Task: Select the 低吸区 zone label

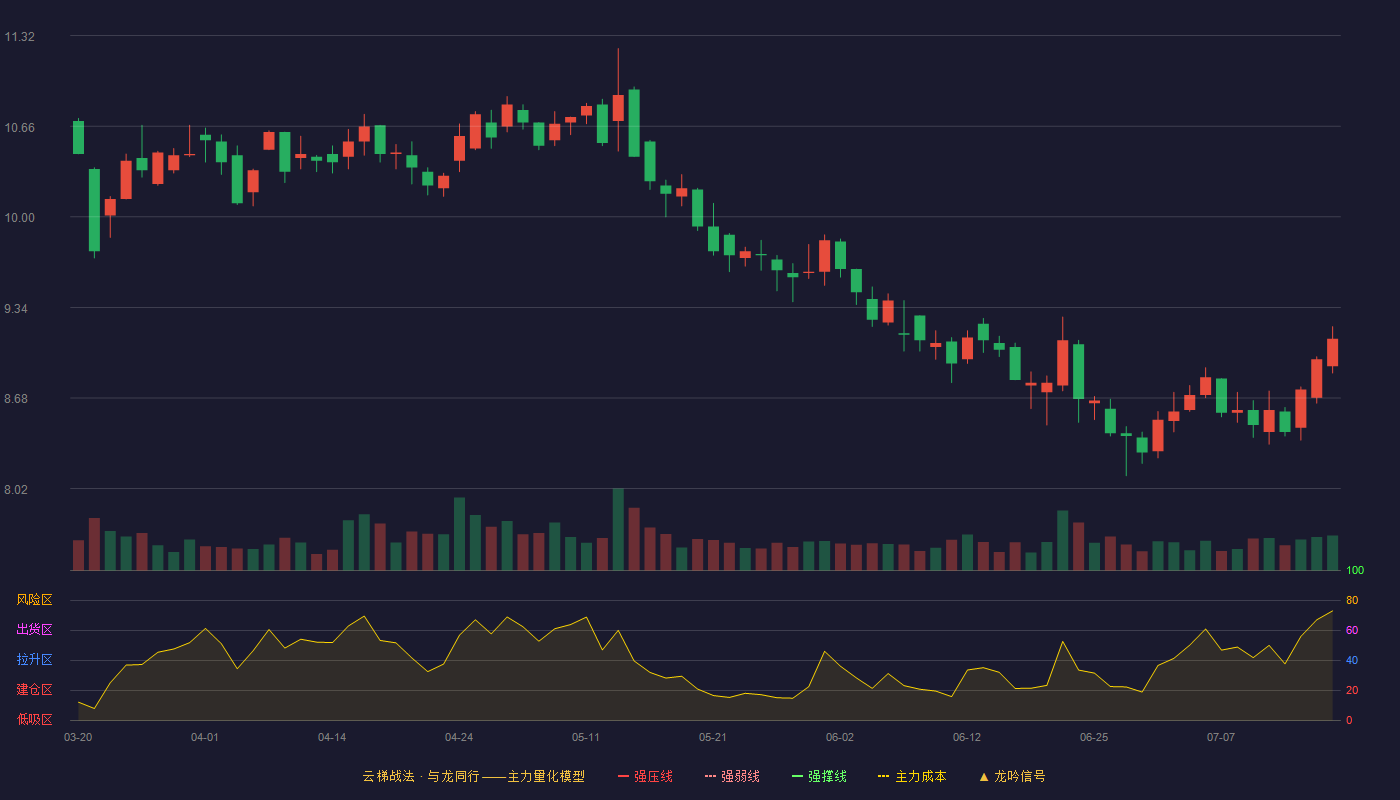Action: (x=34, y=719)
